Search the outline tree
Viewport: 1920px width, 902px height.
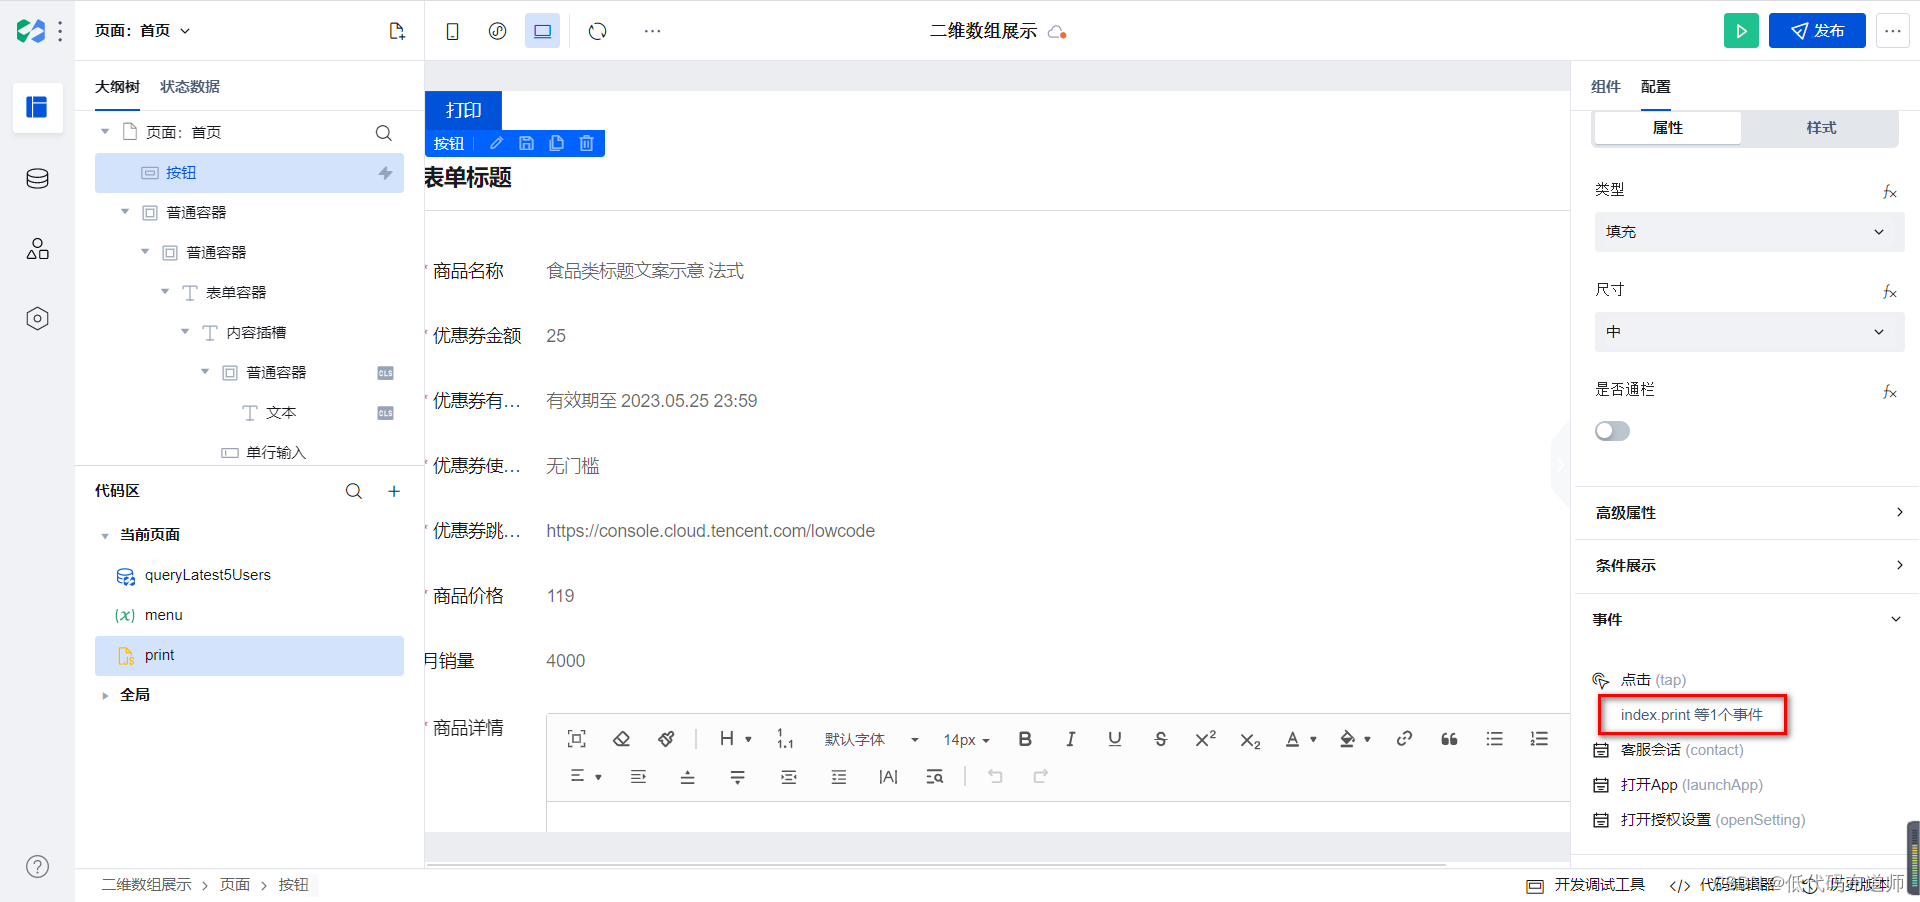[x=383, y=133]
